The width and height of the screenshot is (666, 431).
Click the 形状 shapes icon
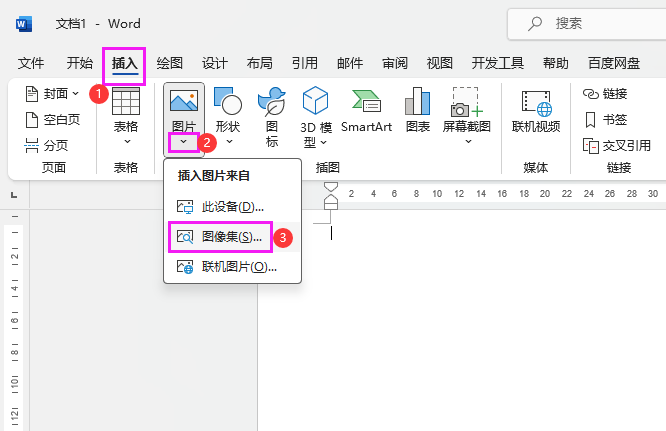(228, 101)
